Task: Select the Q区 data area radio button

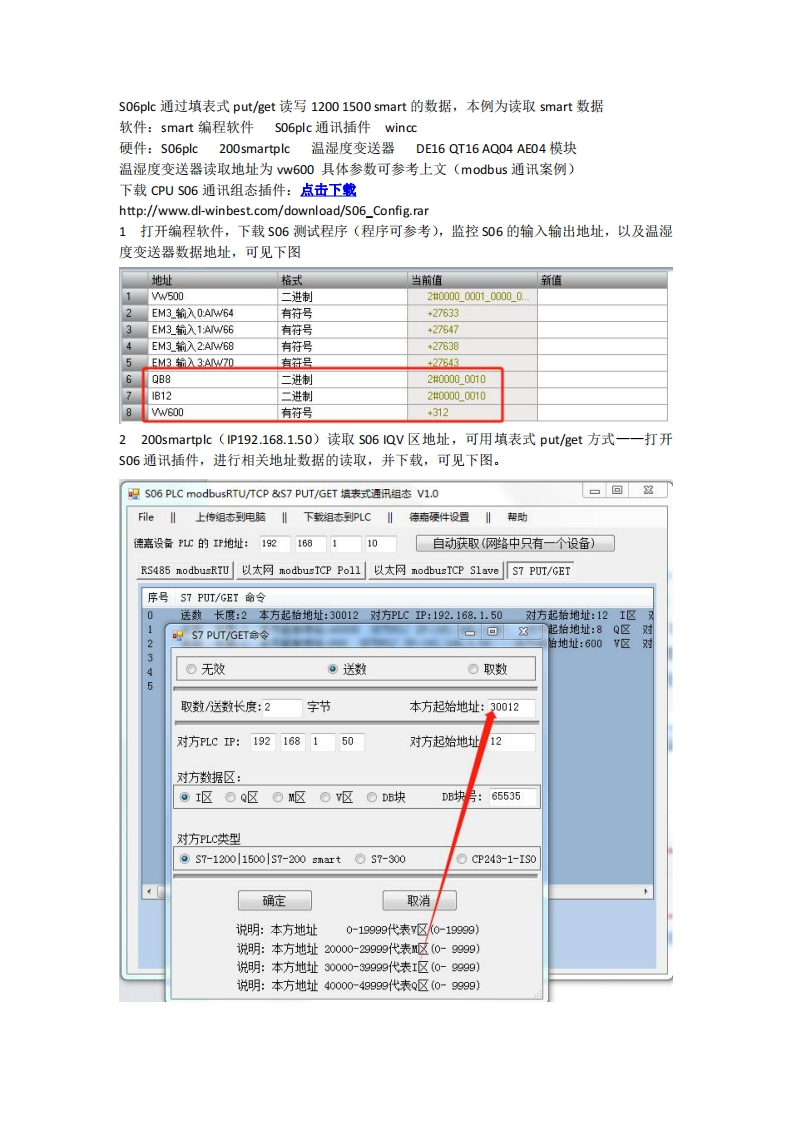Action: pyautogui.click(x=241, y=797)
